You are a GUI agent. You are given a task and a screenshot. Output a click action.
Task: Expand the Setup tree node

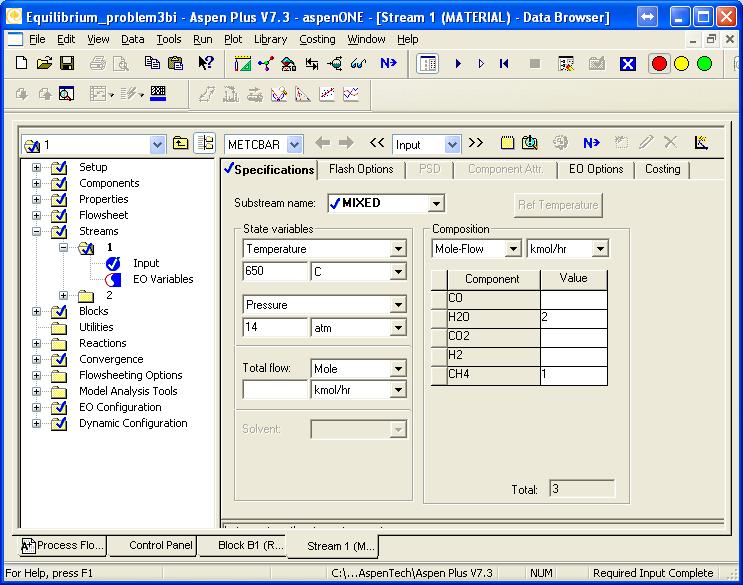point(36,167)
